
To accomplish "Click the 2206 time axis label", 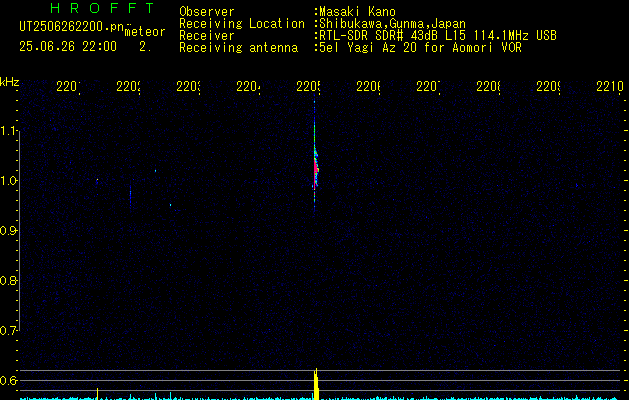I will pos(369,86).
